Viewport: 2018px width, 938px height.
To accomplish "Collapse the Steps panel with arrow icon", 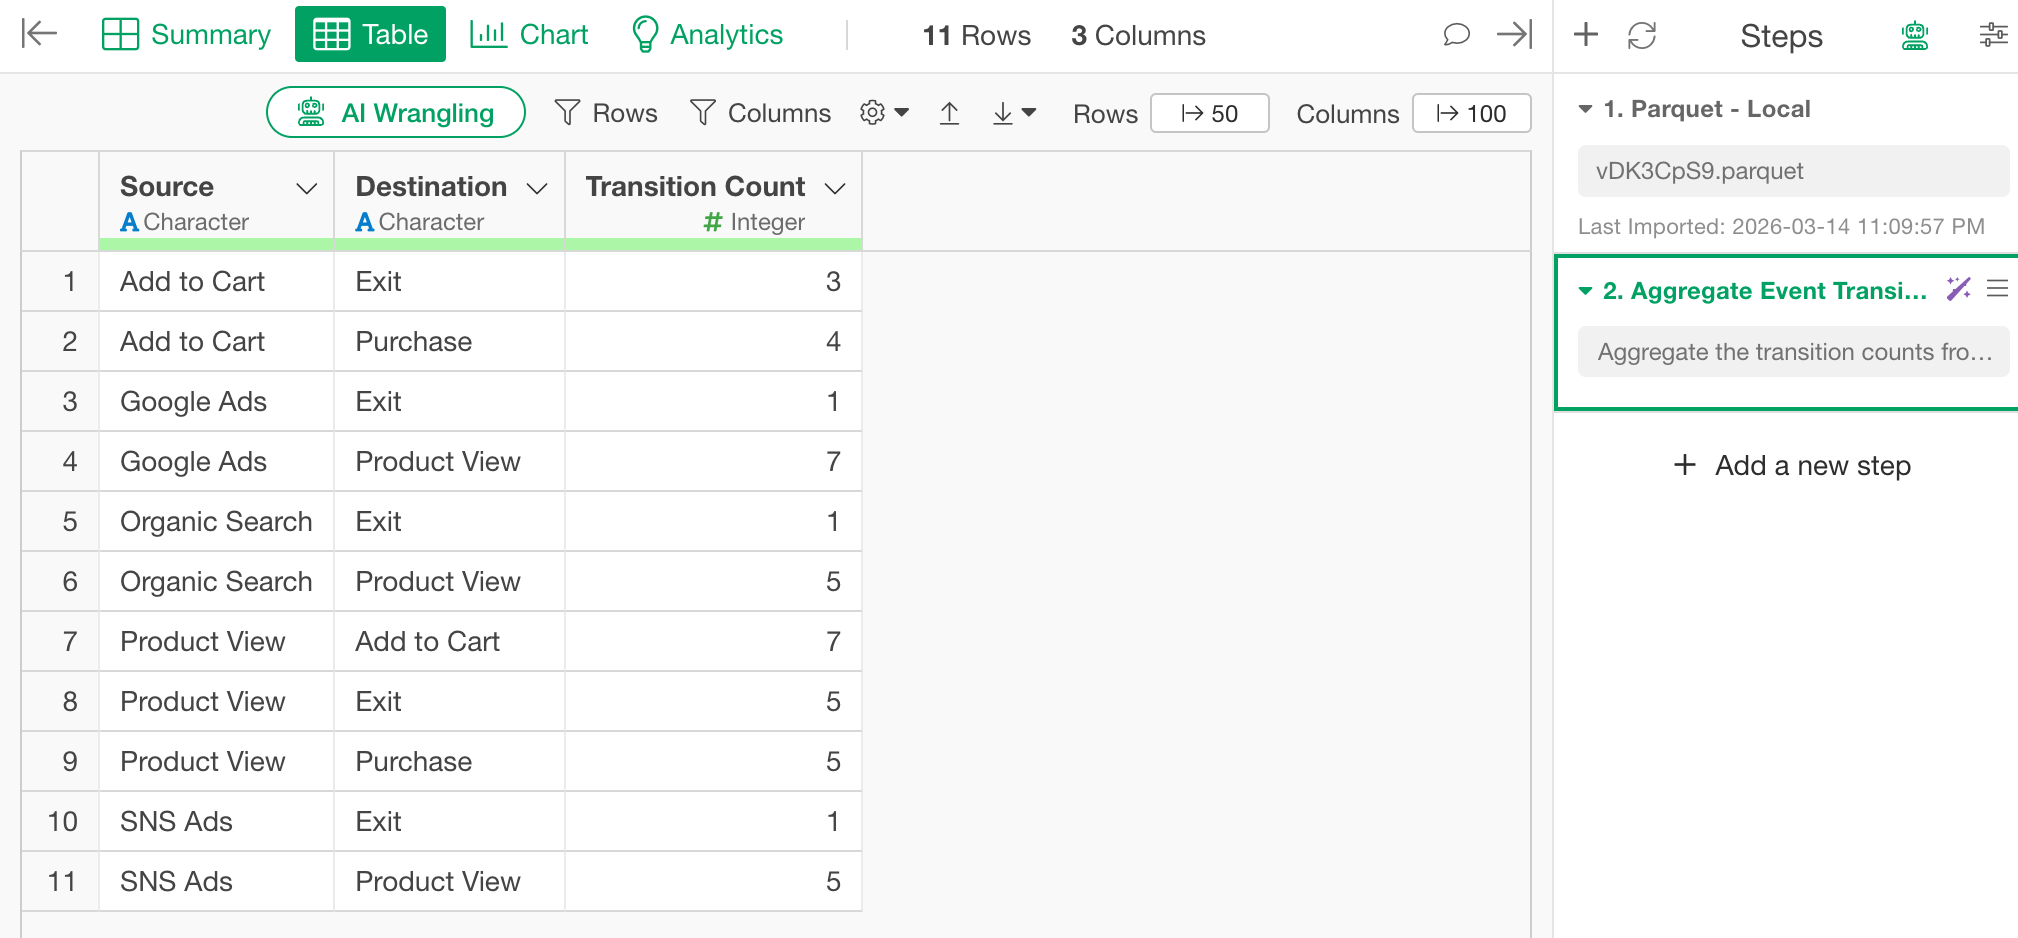I will 1514,35.
